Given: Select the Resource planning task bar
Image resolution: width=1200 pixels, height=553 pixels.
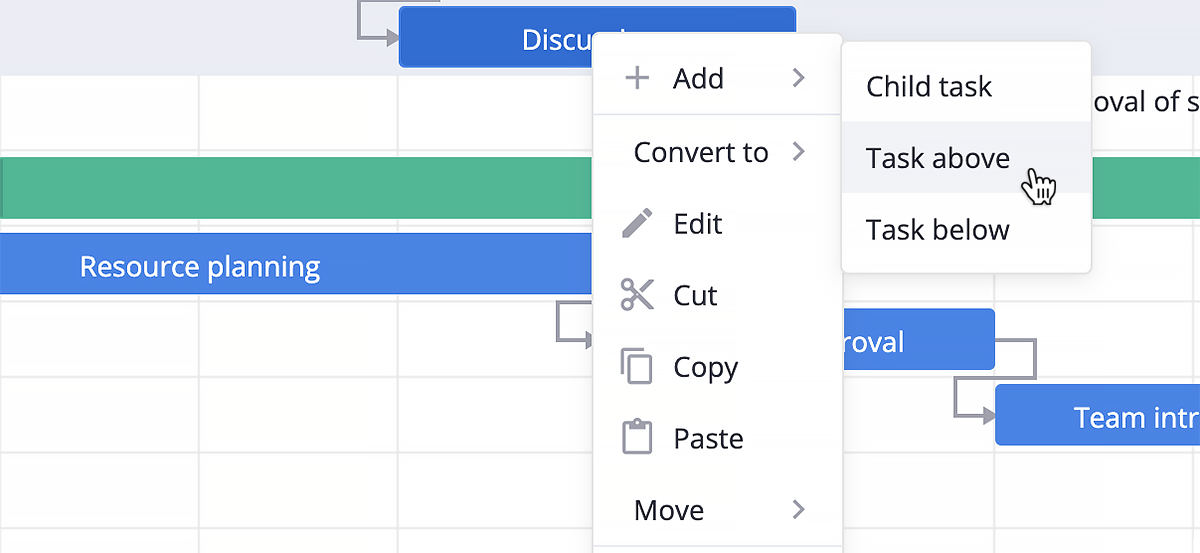Looking at the screenshot, I should pyautogui.click(x=297, y=264).
